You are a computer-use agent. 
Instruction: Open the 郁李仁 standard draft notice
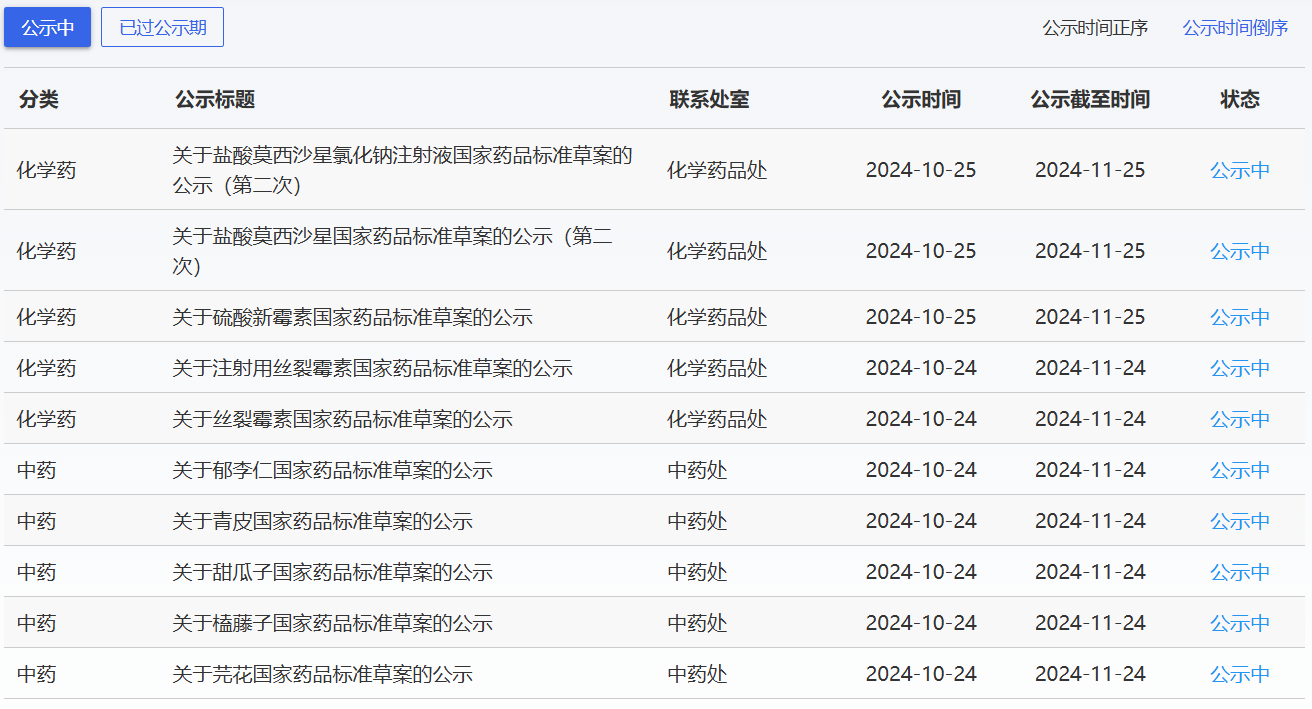(332, 470)
